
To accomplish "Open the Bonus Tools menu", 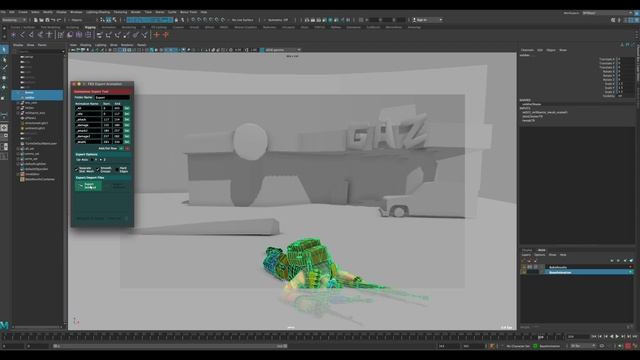I will click(188, 12).
